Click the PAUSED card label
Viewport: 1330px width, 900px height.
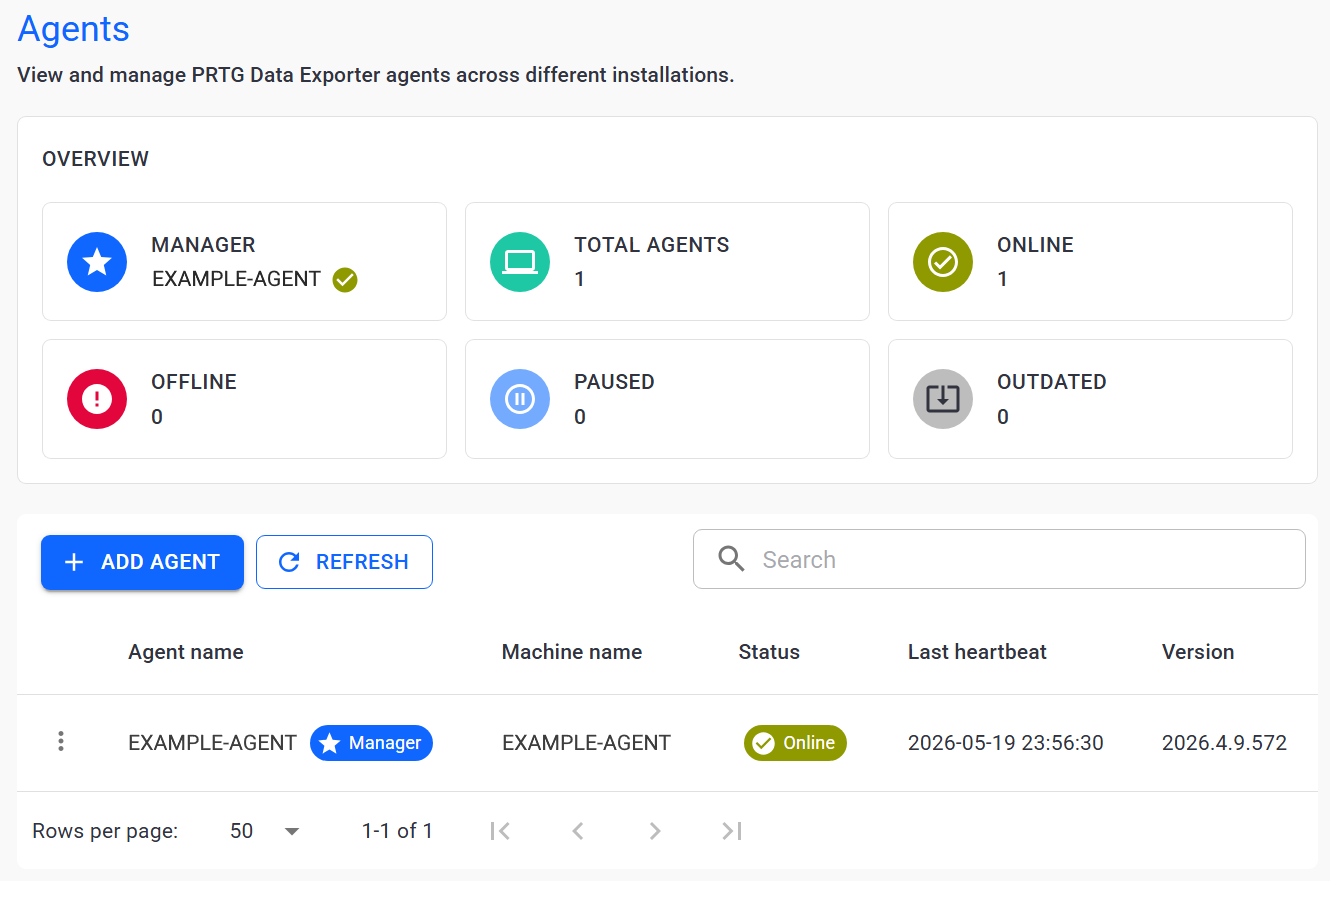[x=614, y=382]
